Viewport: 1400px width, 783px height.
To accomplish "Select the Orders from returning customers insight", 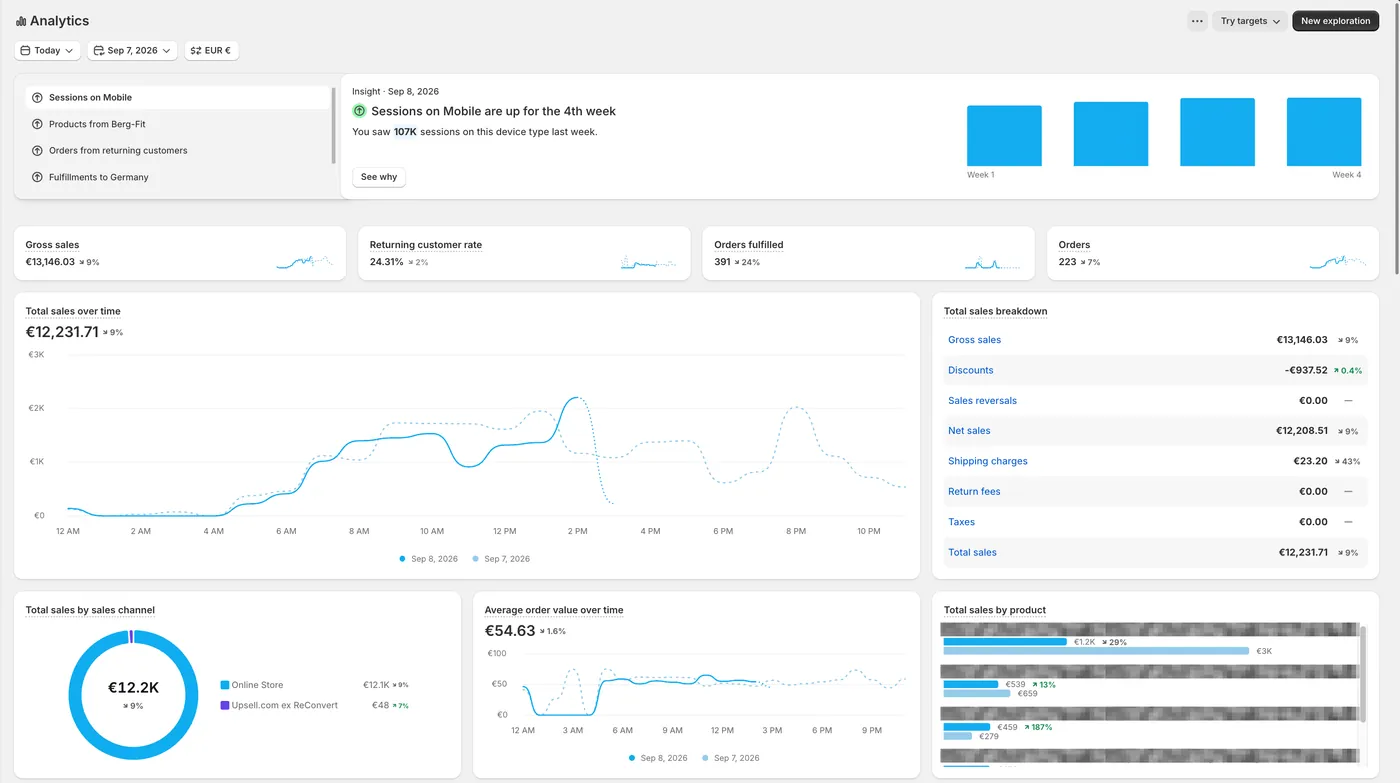I will click(178, 151).
